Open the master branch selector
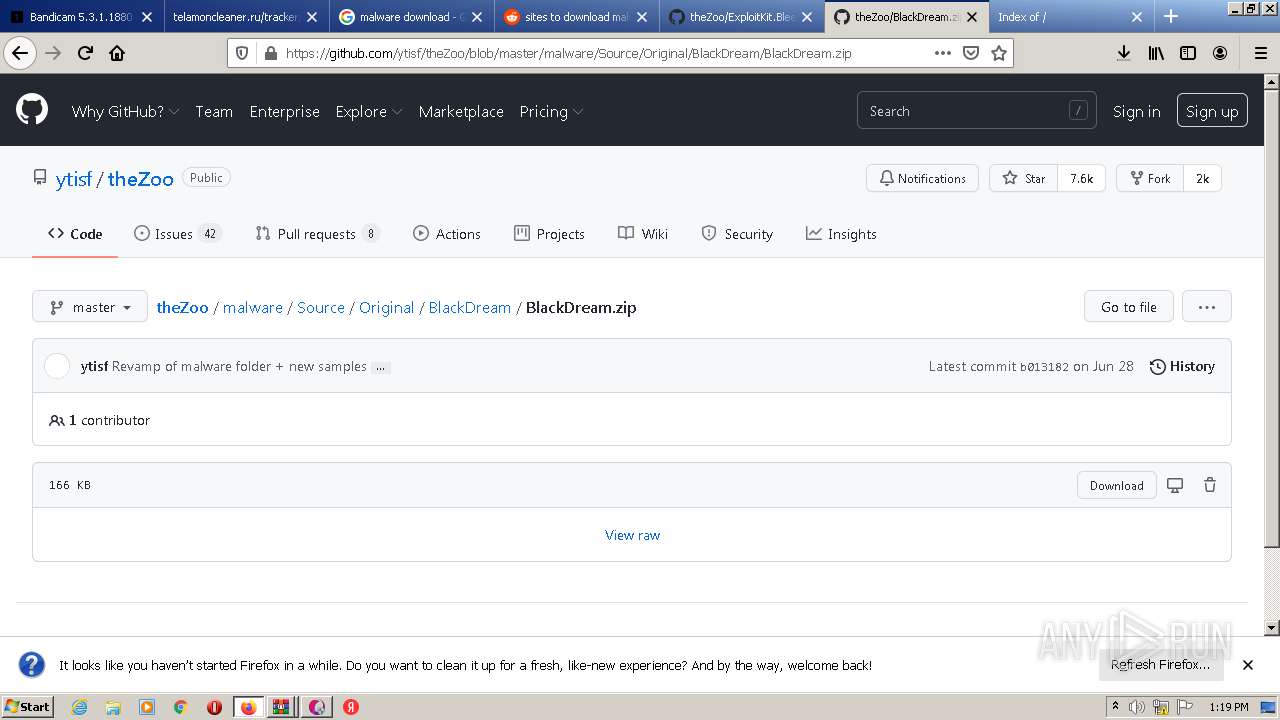Screen dimensions: 1280x720 90,307
